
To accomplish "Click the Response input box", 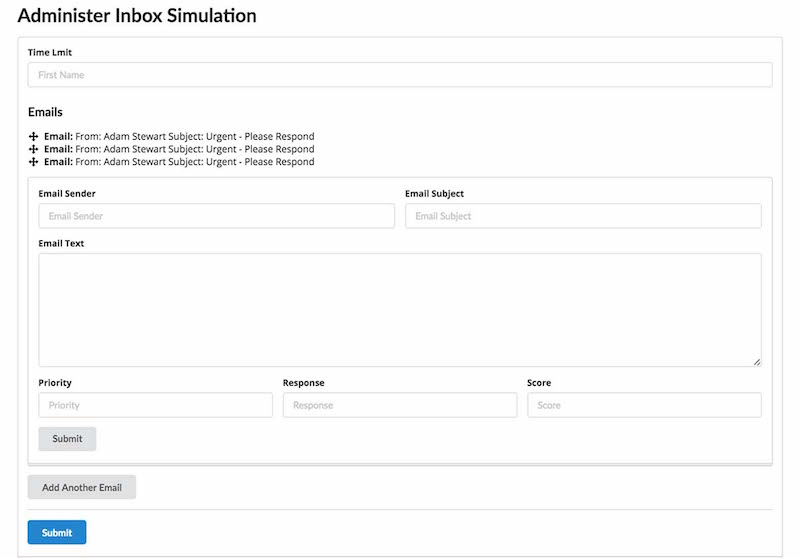I will coord(400,405).
